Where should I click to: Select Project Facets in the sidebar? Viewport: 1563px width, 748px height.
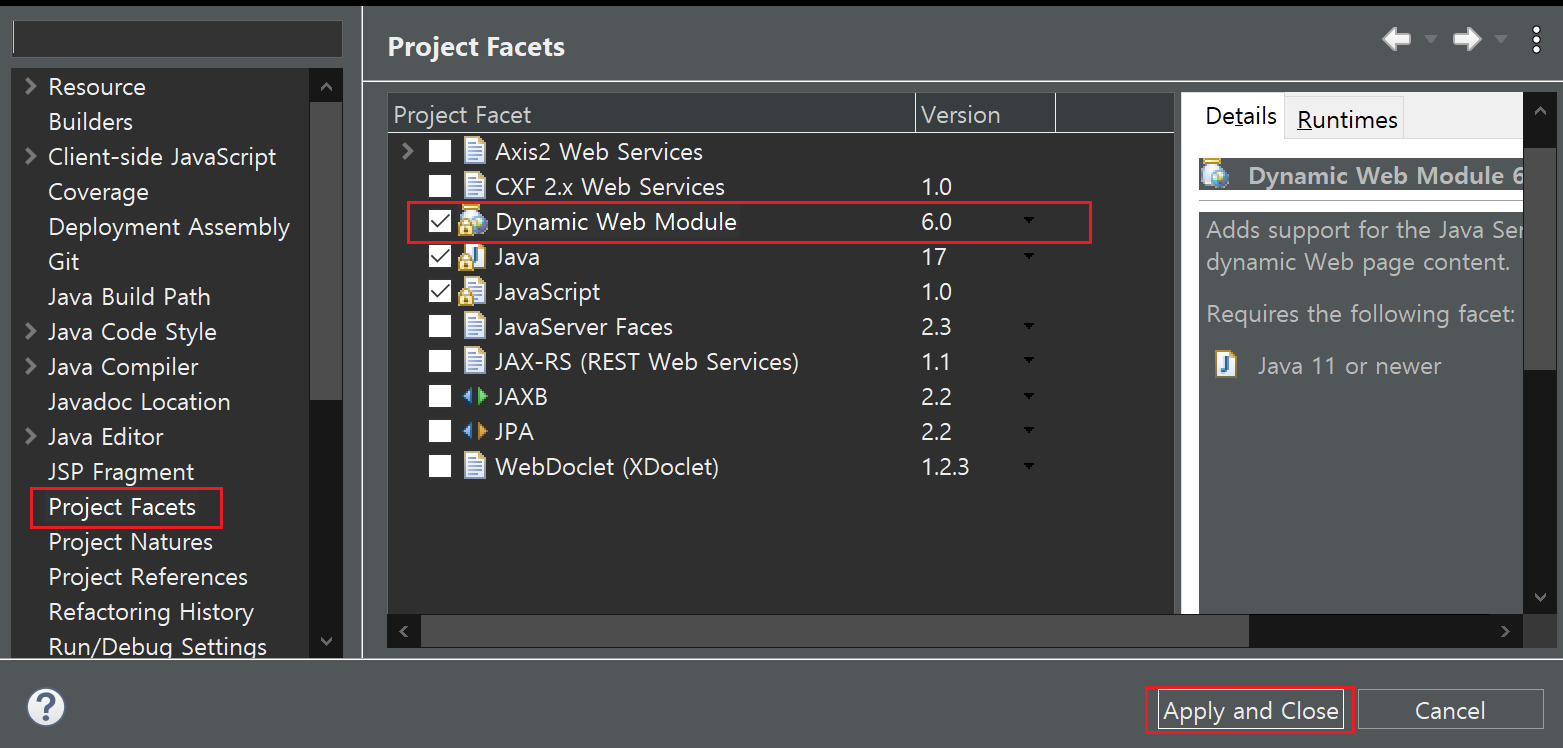click(122, 507)
